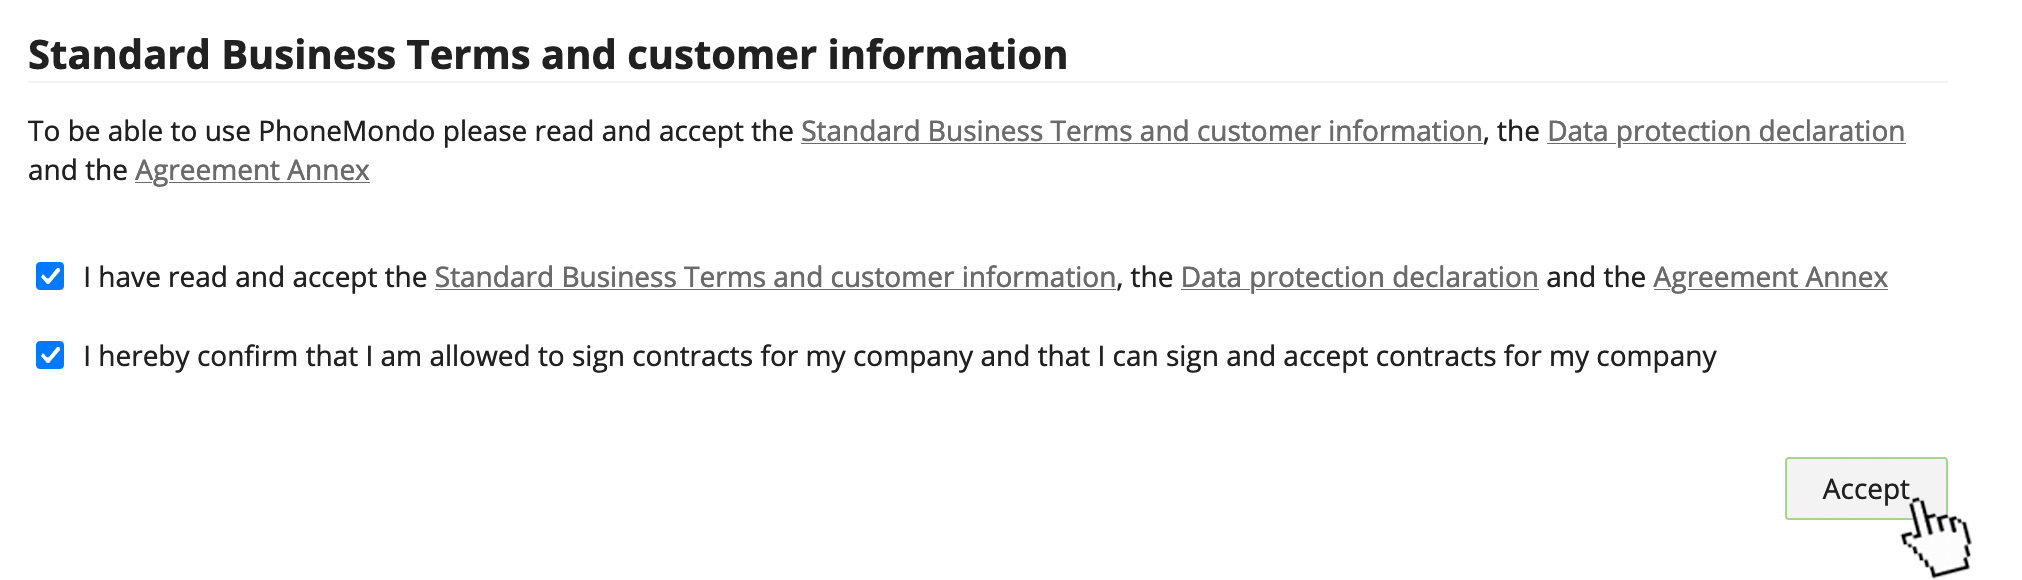Click the divider line under the heading

click(x=987, y=82)
